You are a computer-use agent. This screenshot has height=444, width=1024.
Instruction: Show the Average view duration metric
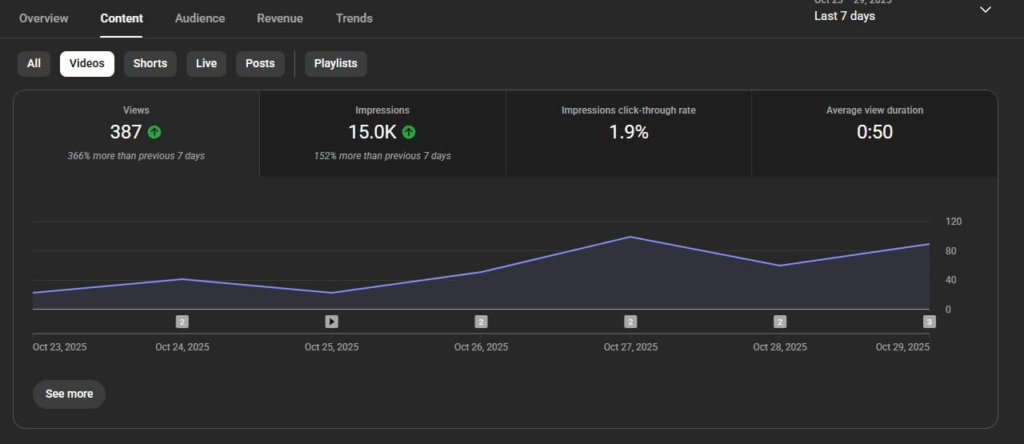tap(874, 133)
